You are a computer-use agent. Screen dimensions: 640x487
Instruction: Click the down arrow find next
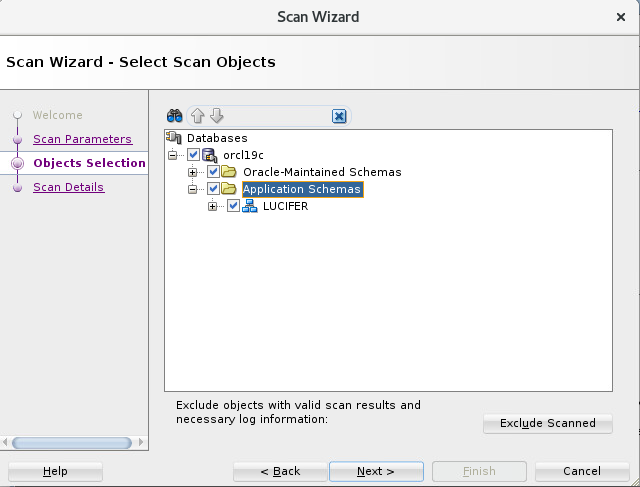pos(217,116)
